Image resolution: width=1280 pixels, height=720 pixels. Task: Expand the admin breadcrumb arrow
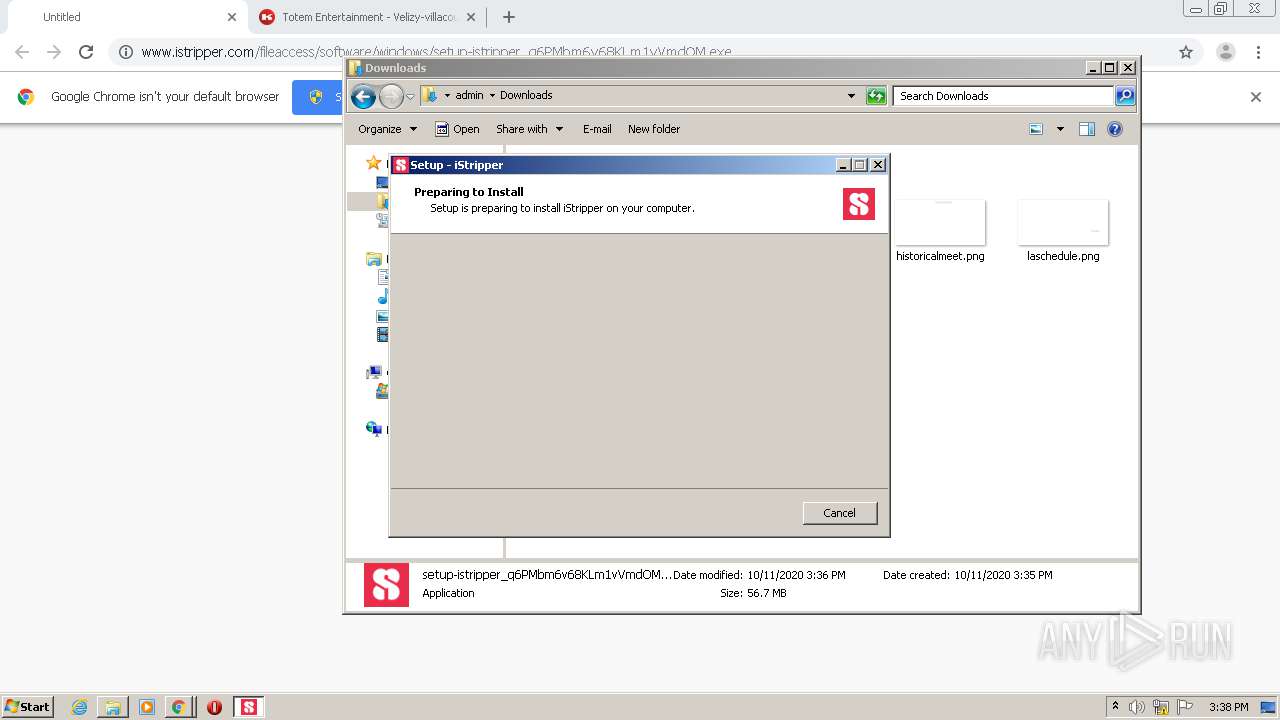coord(447,96)
